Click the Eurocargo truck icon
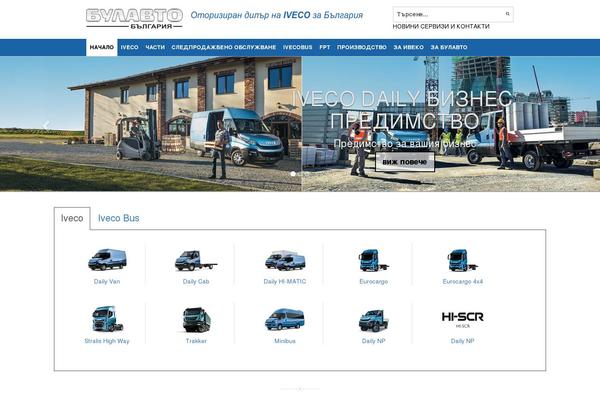The image size is (600, 400). [373, 260]
